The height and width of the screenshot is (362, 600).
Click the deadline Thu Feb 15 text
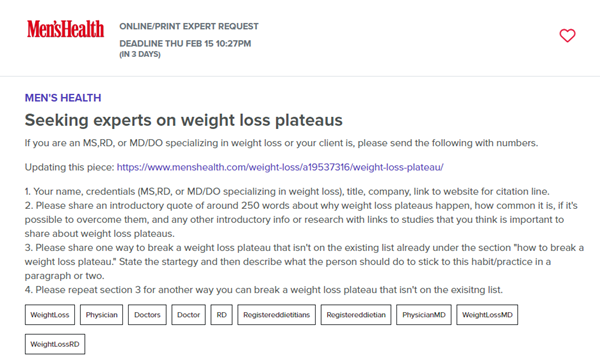(x=185, y=44)
